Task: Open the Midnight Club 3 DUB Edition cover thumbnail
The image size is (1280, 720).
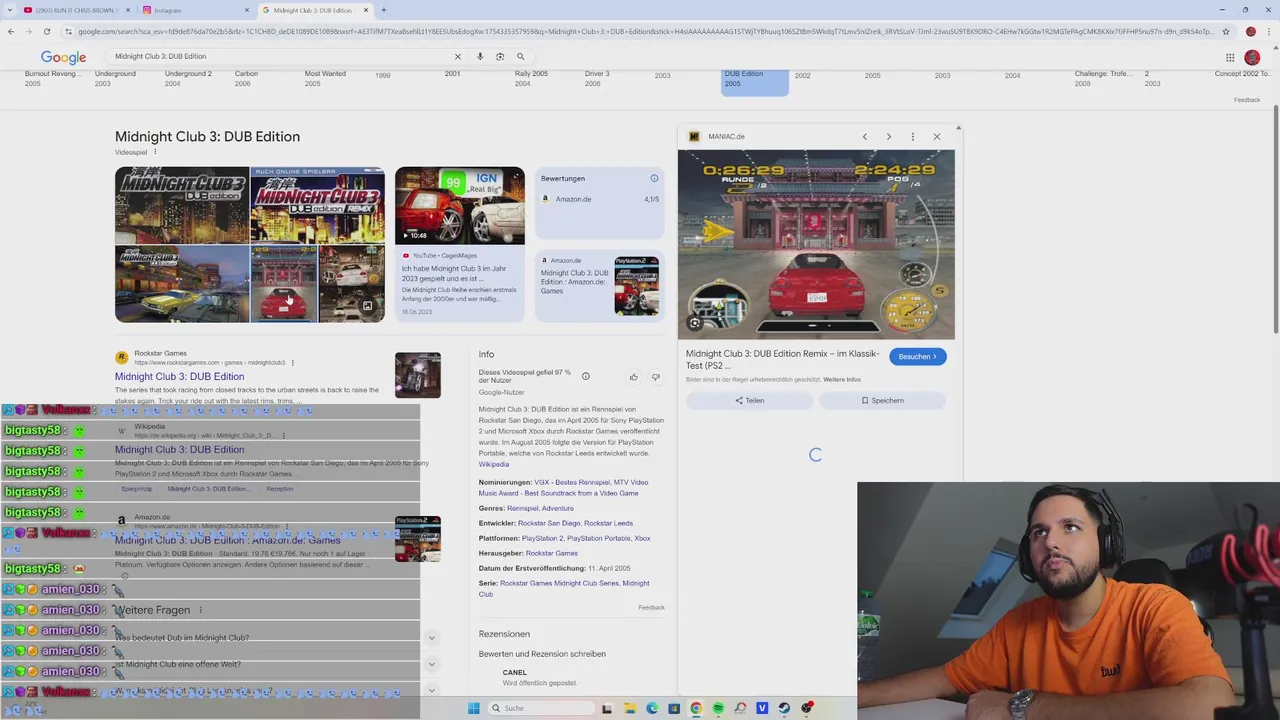Action: (182, 205)
